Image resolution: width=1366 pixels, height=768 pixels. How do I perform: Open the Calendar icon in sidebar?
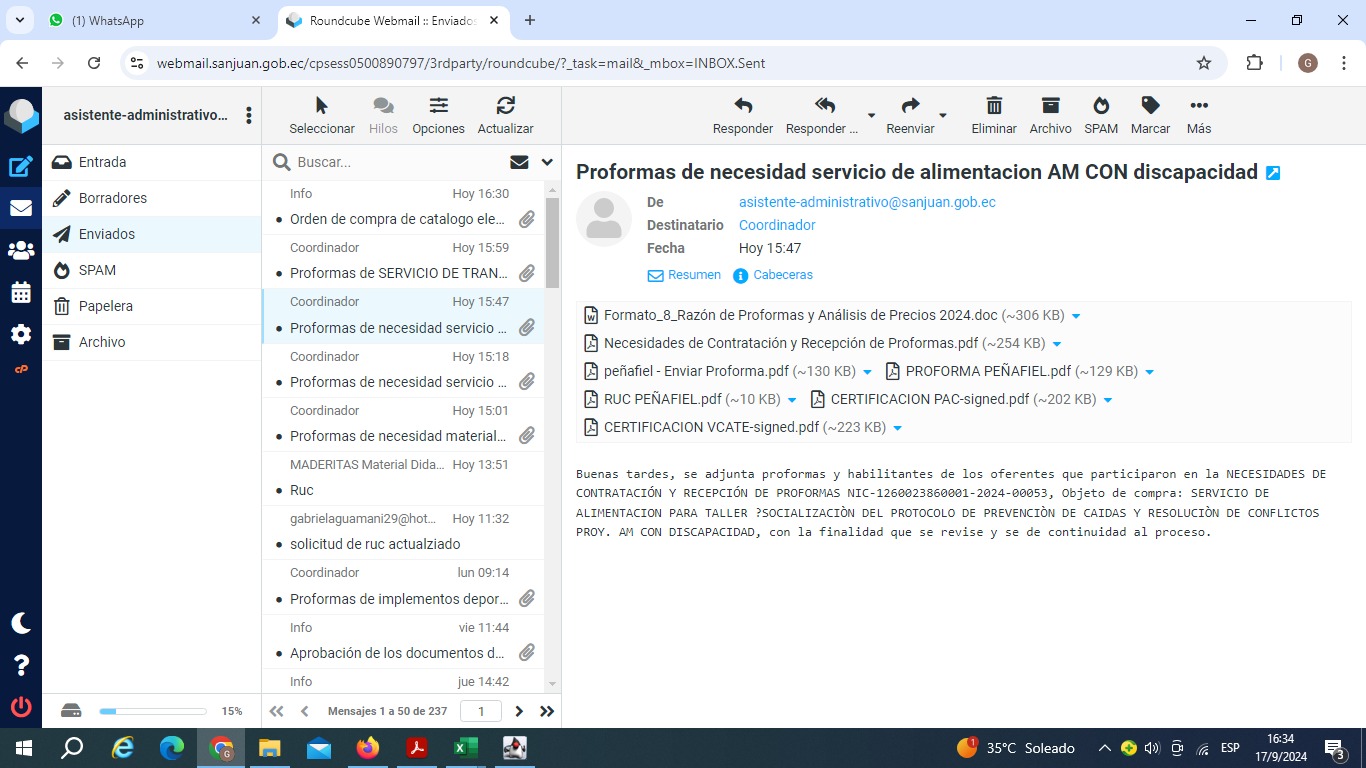pyautogui.click(x=21, y=293)
